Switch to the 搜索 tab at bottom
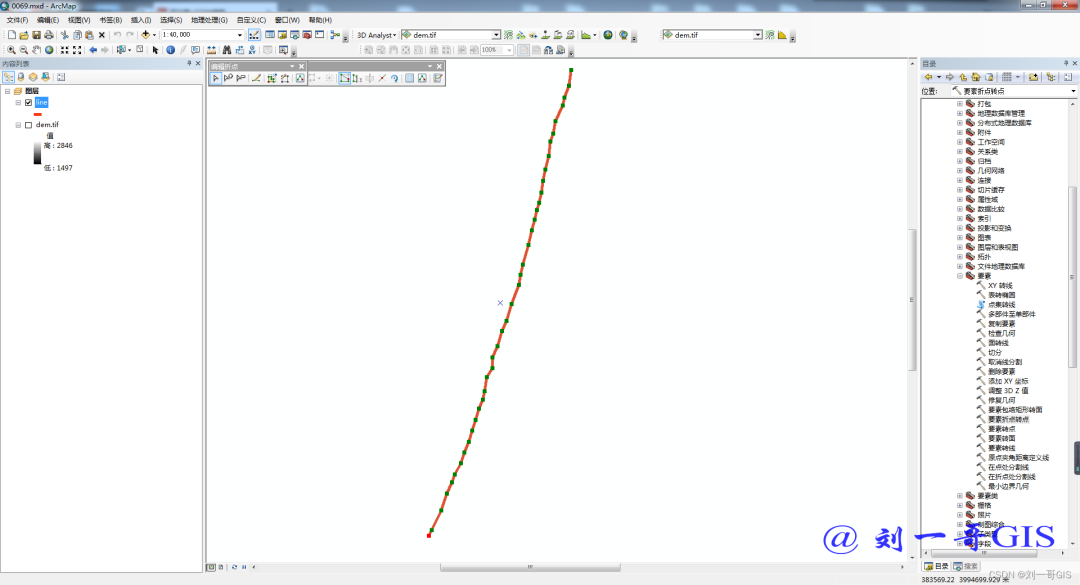The image size is (1080, 585). pos(966,566)
